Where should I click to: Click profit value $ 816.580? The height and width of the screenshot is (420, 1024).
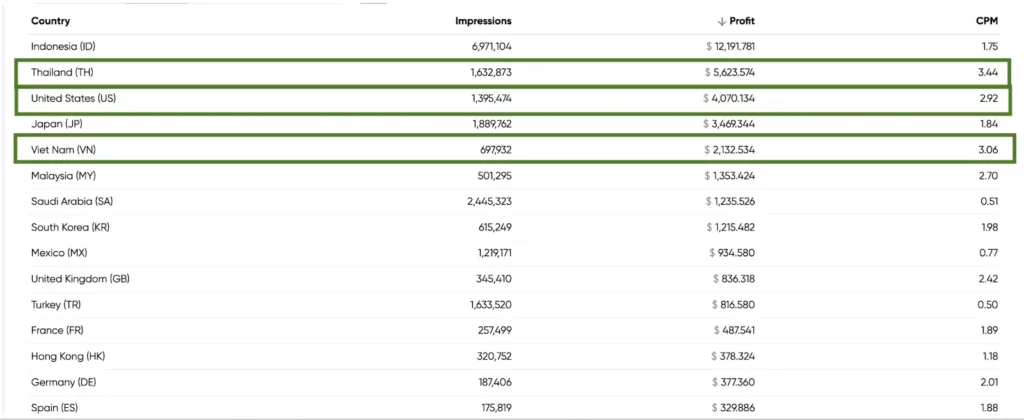tap(735, 304)
